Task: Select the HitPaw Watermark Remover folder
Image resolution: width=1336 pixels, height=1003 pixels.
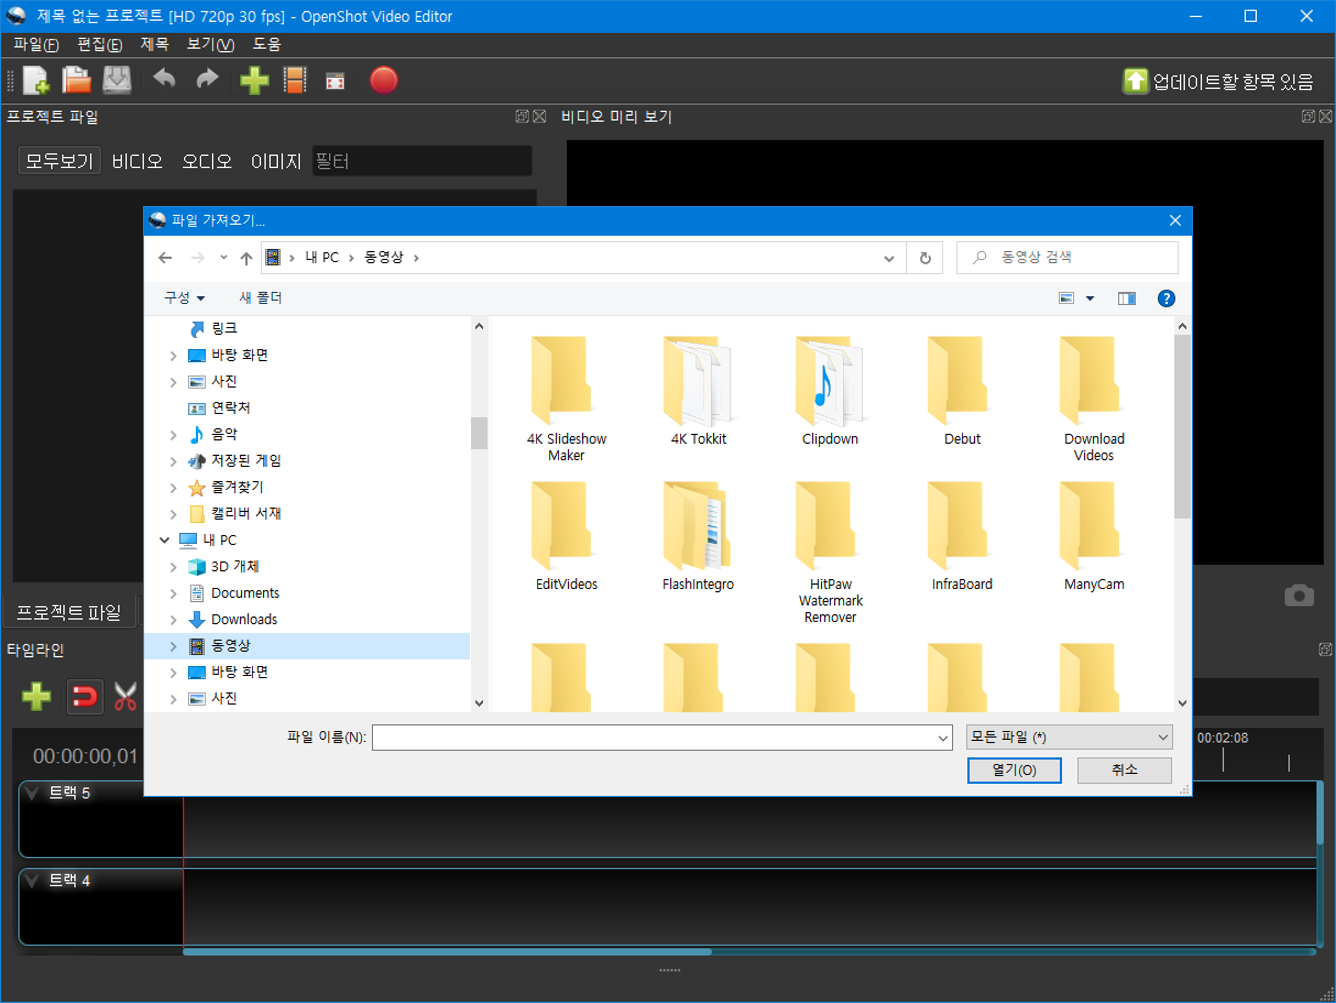Action: tap(830, 552)
